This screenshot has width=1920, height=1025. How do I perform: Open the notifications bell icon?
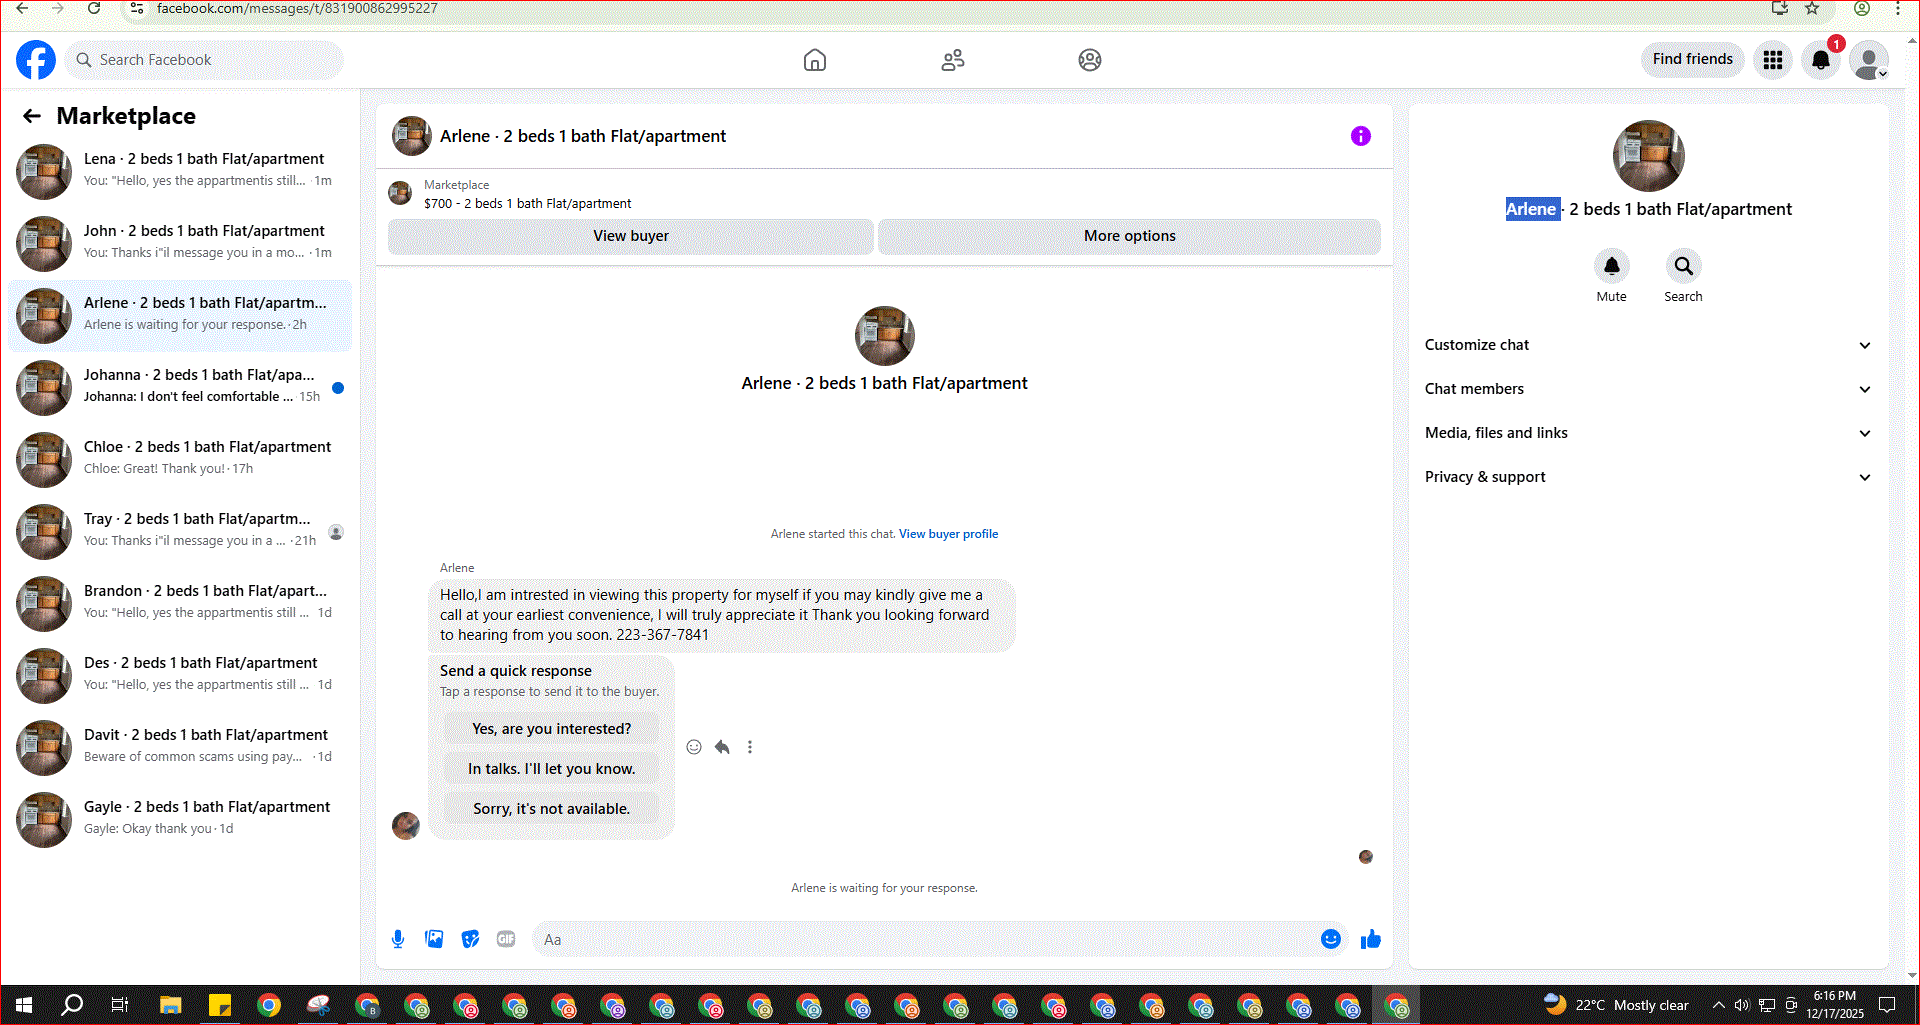[1821, 60]
